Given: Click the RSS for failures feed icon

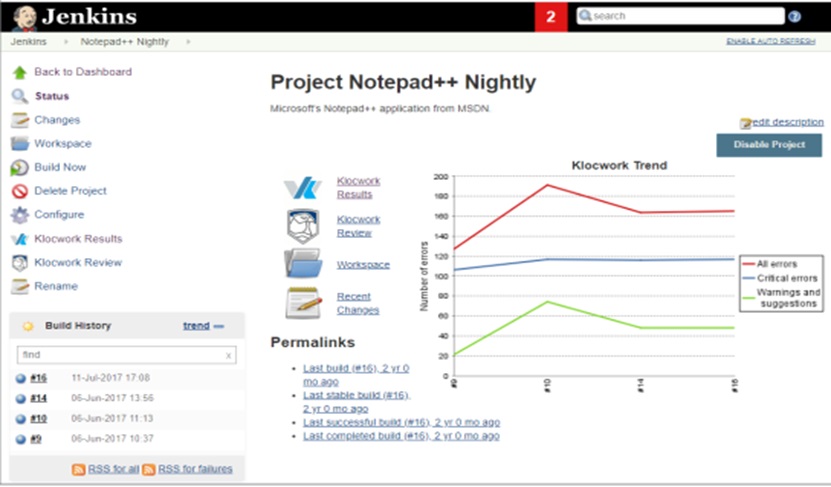Looking at the screenshot, I should click(x=149, y=470).
